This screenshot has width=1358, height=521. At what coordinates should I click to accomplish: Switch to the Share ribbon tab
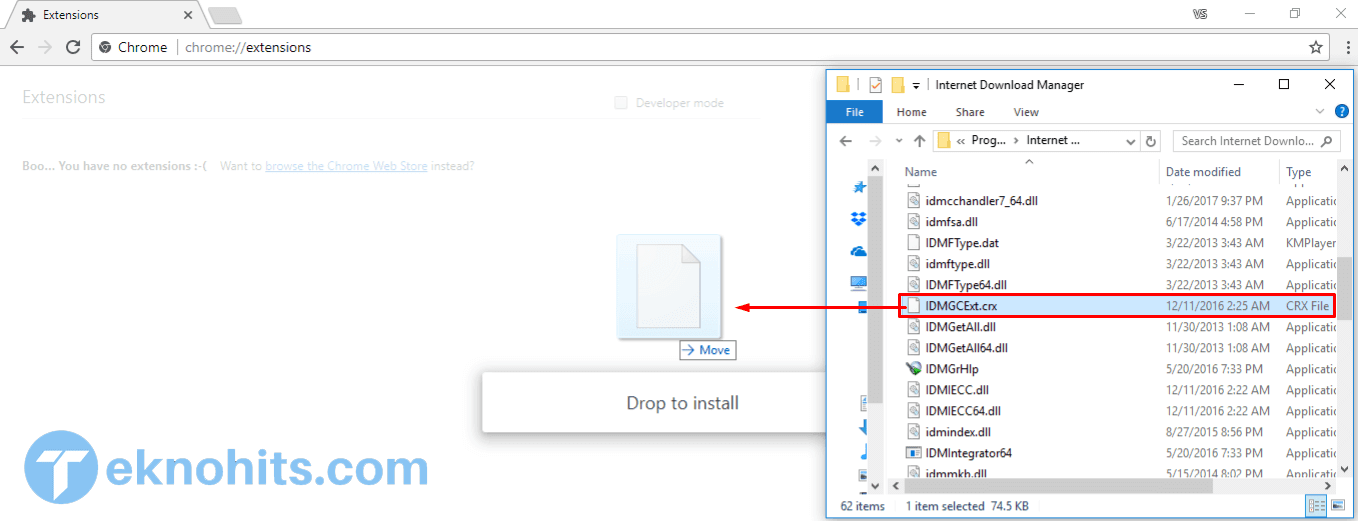(970, 112)
